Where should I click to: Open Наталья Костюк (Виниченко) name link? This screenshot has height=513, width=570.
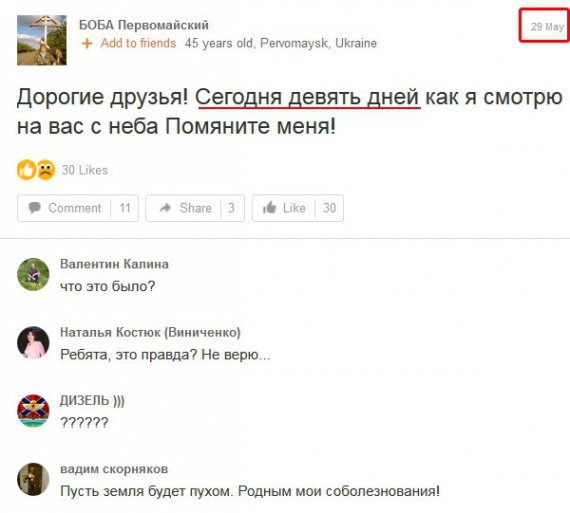[x=150, y=332]
